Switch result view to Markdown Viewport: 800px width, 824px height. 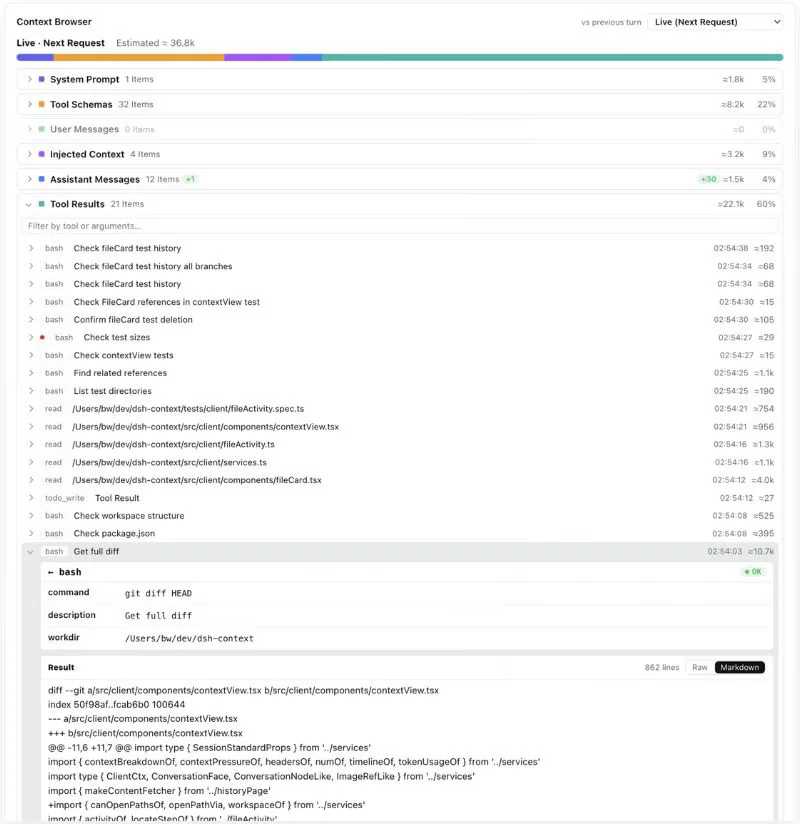coord(740,667)
